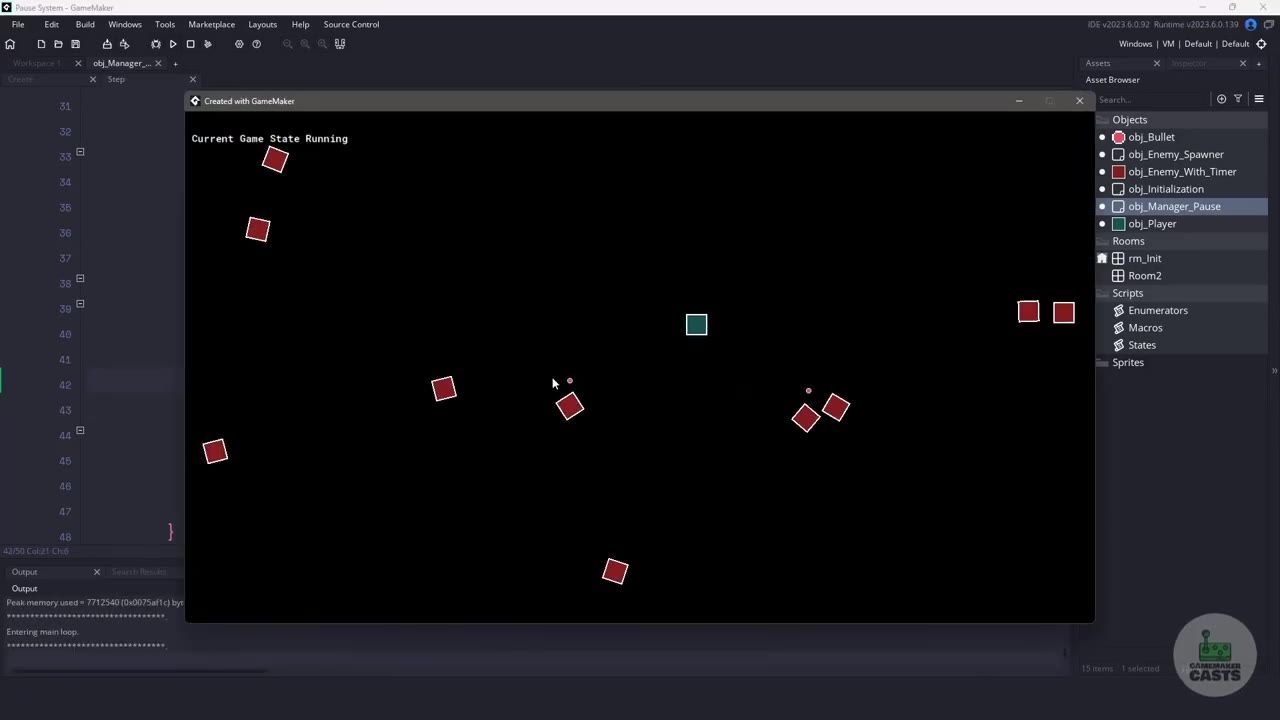Click the Create Executable toolbar icon
This screenshot has width=1280, height=720.
pyautogui.click(x=107, y=44)
